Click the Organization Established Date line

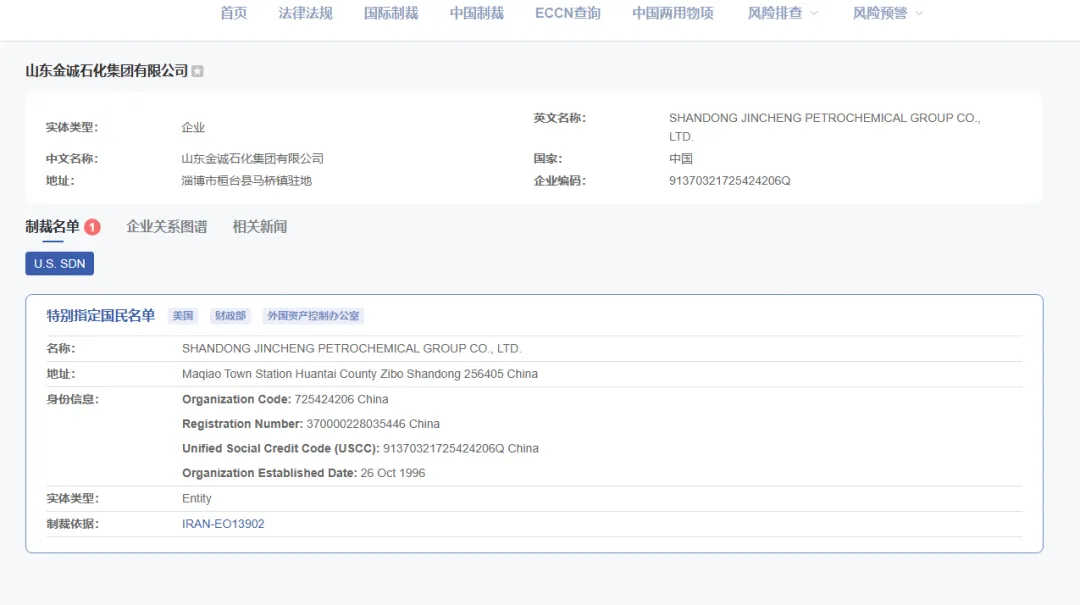(x=304, y=473)
